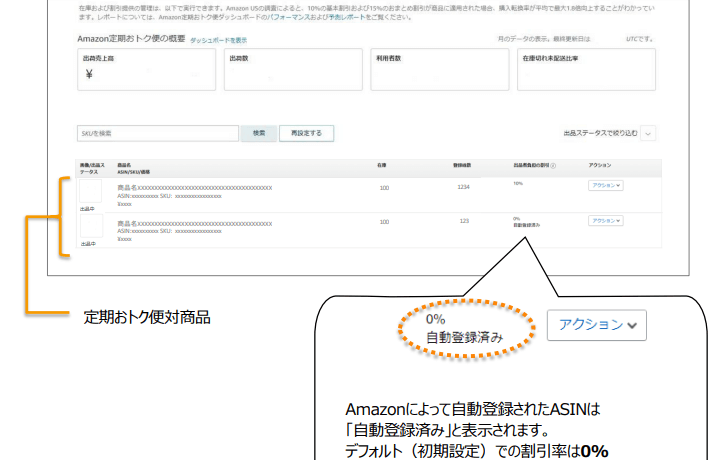Image resolution: width=712 pixels, height=464 pixels.
Task: Click the 商品名 ASIN/SKU/価格 column header
Action: 134,168
